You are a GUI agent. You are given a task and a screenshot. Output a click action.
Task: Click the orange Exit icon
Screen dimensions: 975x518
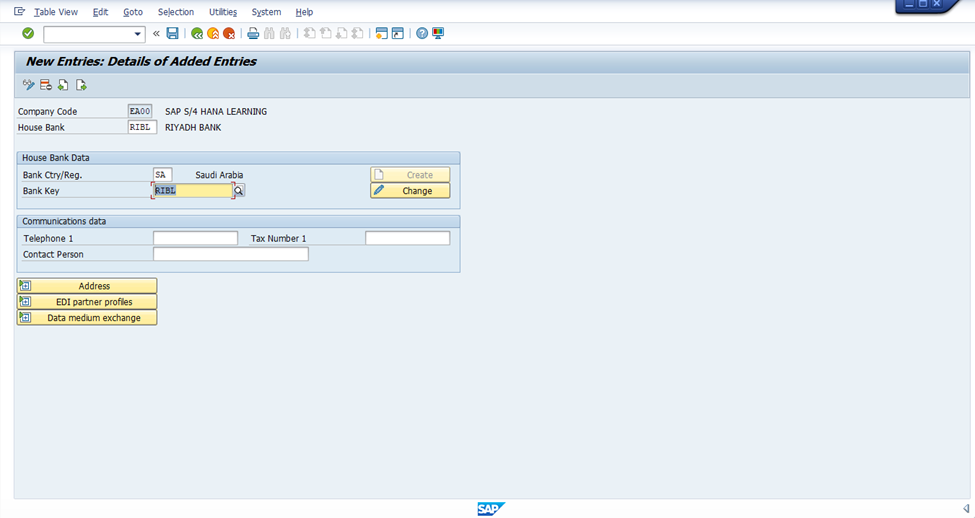tap(213, 34)
